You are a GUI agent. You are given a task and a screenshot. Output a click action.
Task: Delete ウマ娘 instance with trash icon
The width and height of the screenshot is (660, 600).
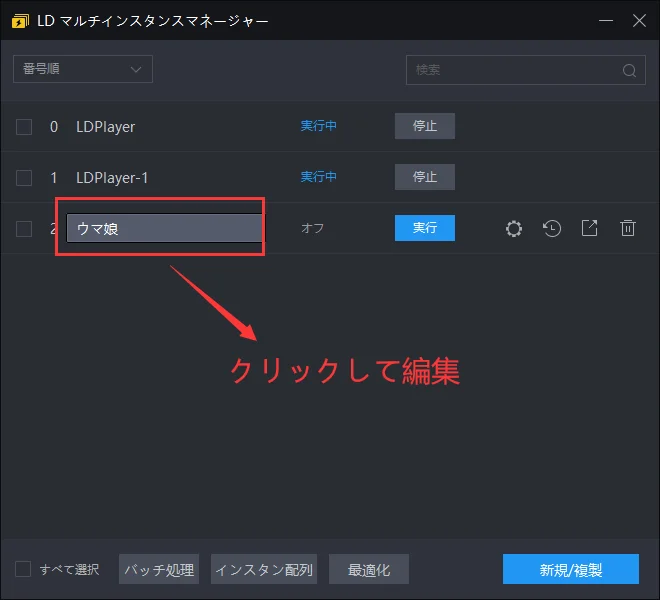[x=628, y=228]
